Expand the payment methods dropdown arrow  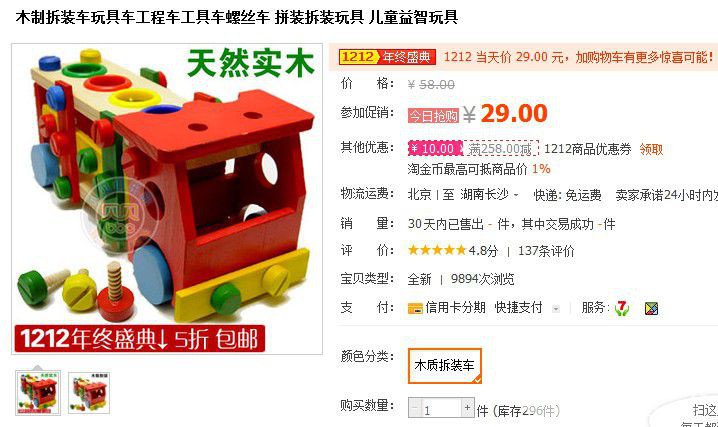556,309
